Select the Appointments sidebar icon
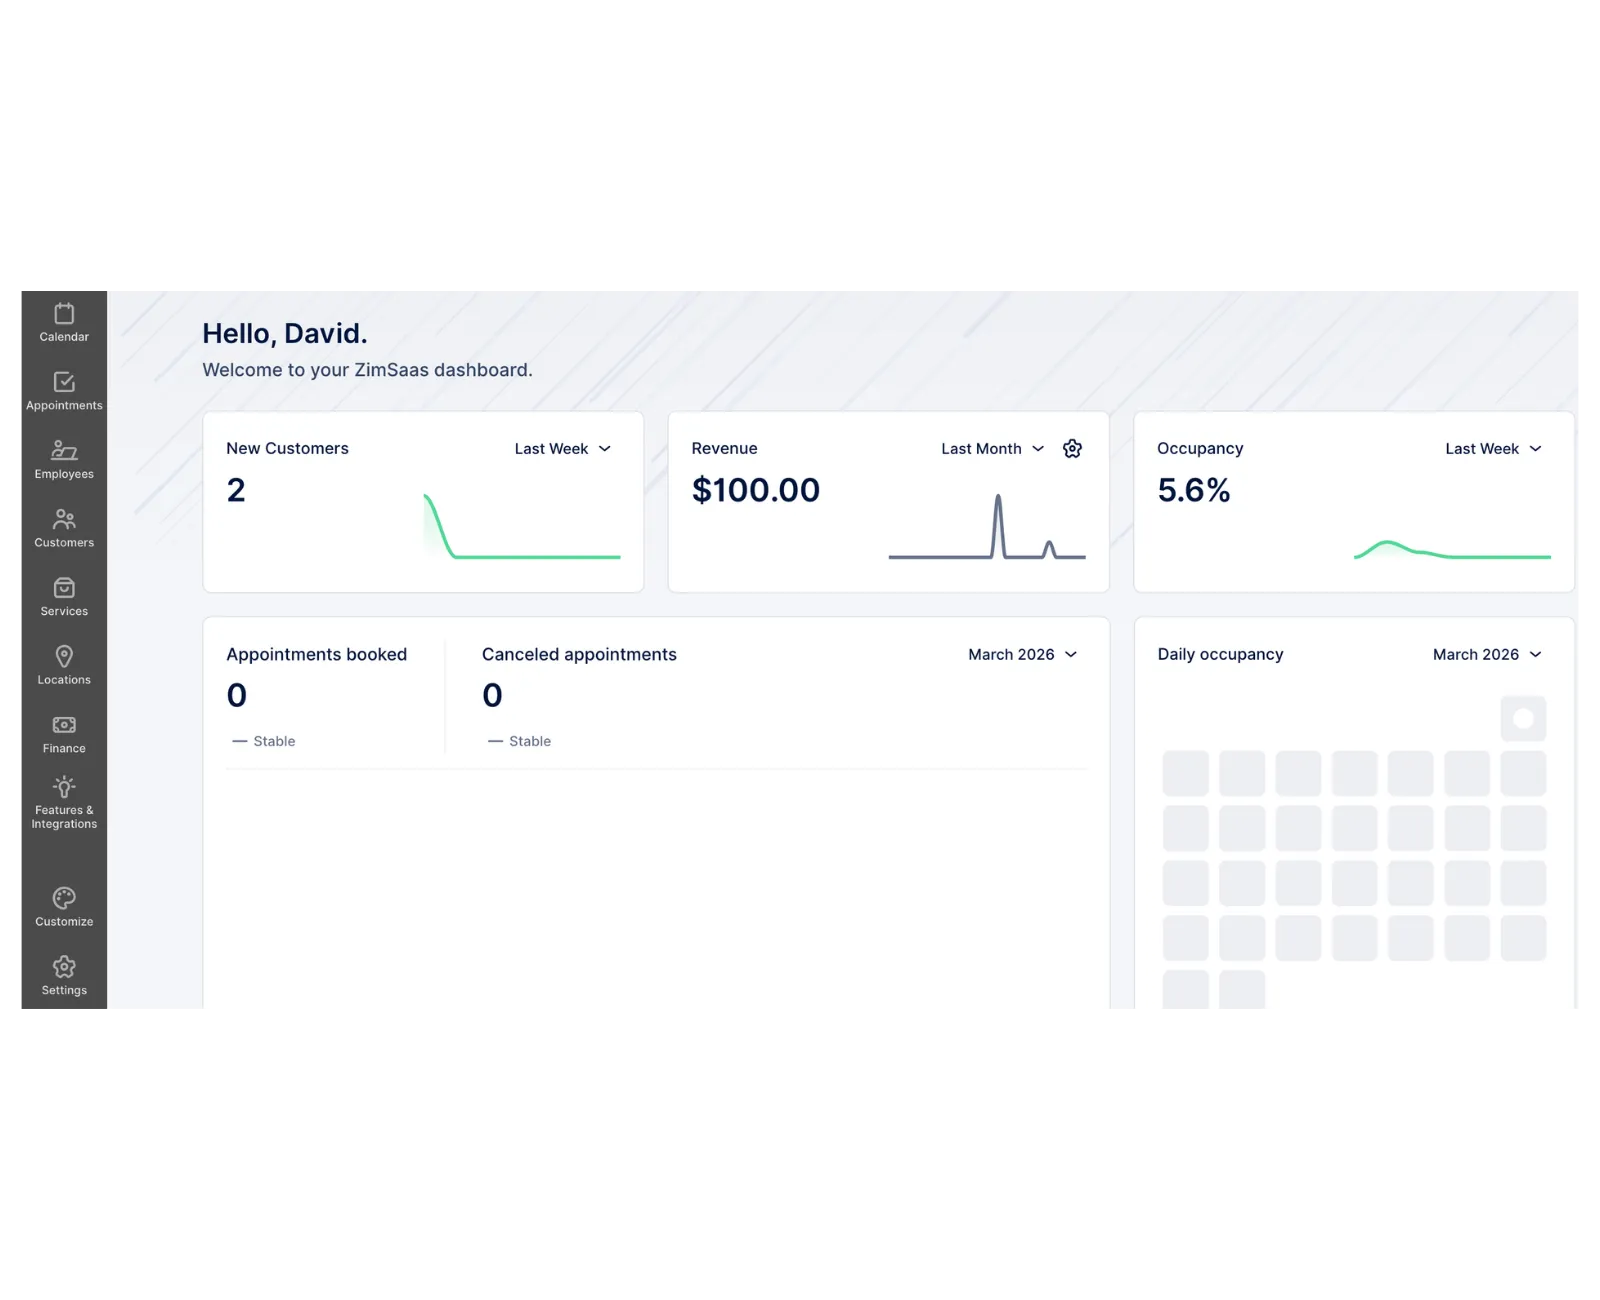Image resolution: width=1600 pixels, height=1300 pixels. click(63, 391)
